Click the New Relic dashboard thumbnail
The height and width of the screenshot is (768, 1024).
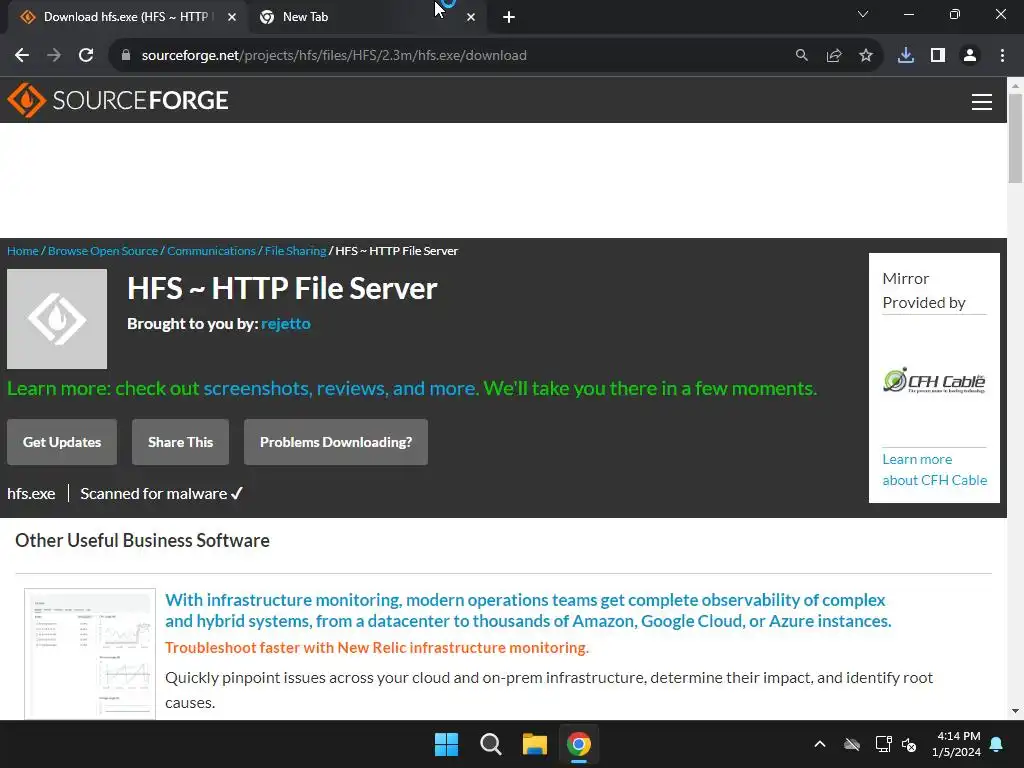[90, 654]
